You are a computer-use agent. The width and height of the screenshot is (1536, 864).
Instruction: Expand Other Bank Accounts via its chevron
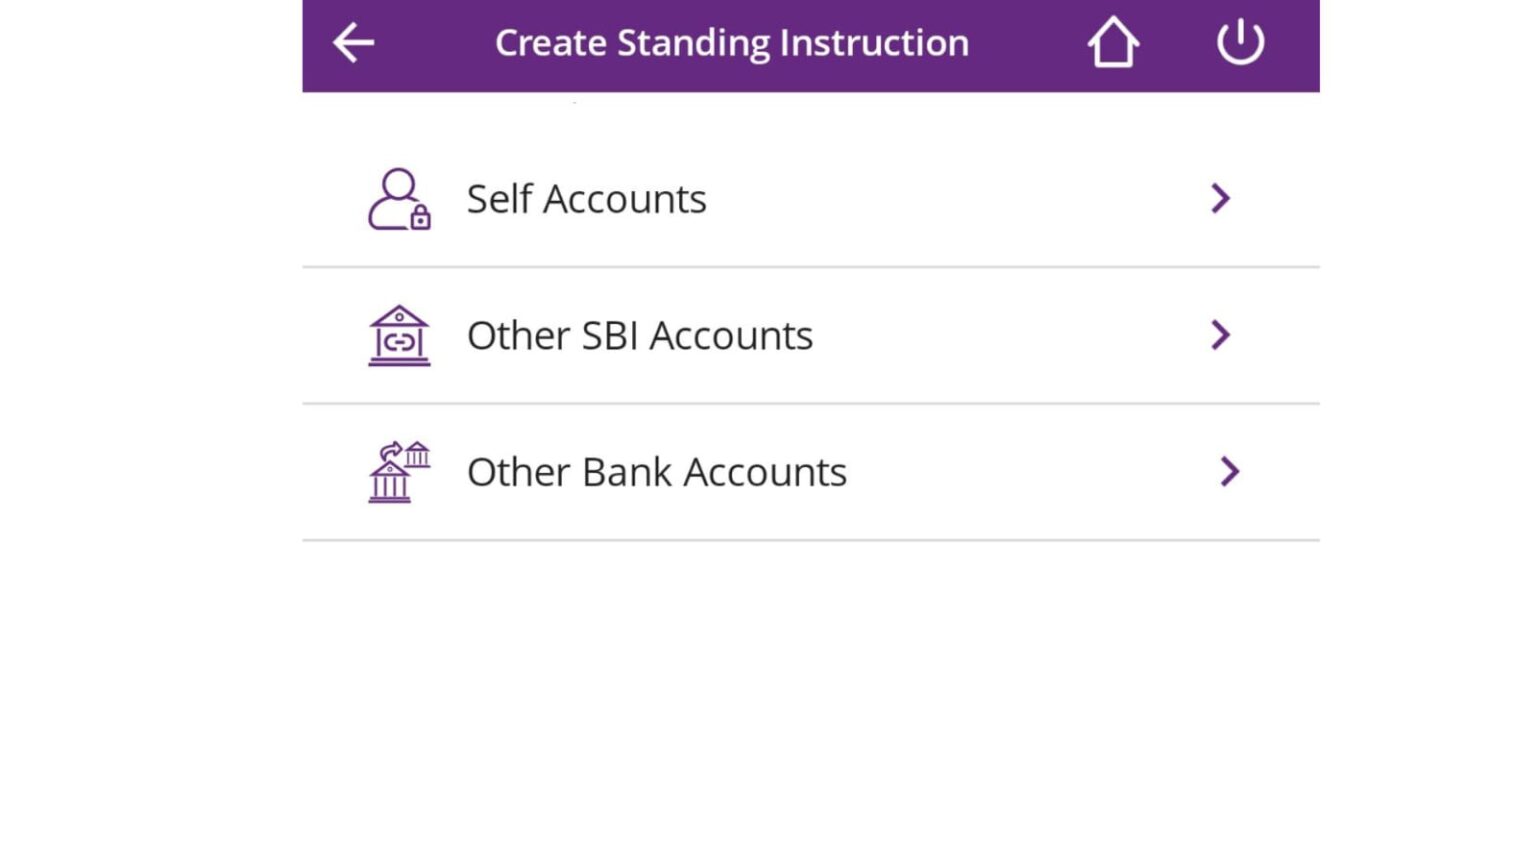(1231, 471)
